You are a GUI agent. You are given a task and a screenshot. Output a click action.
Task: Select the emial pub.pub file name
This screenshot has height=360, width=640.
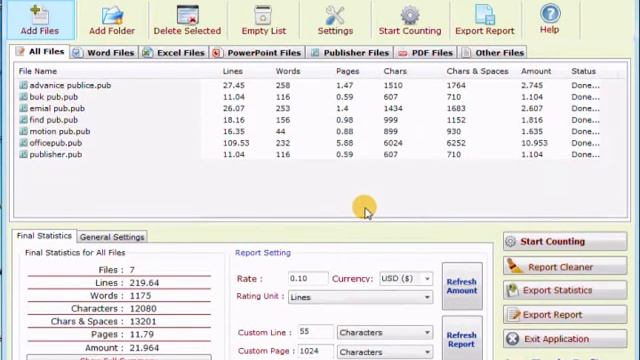(x=57, y=108)
